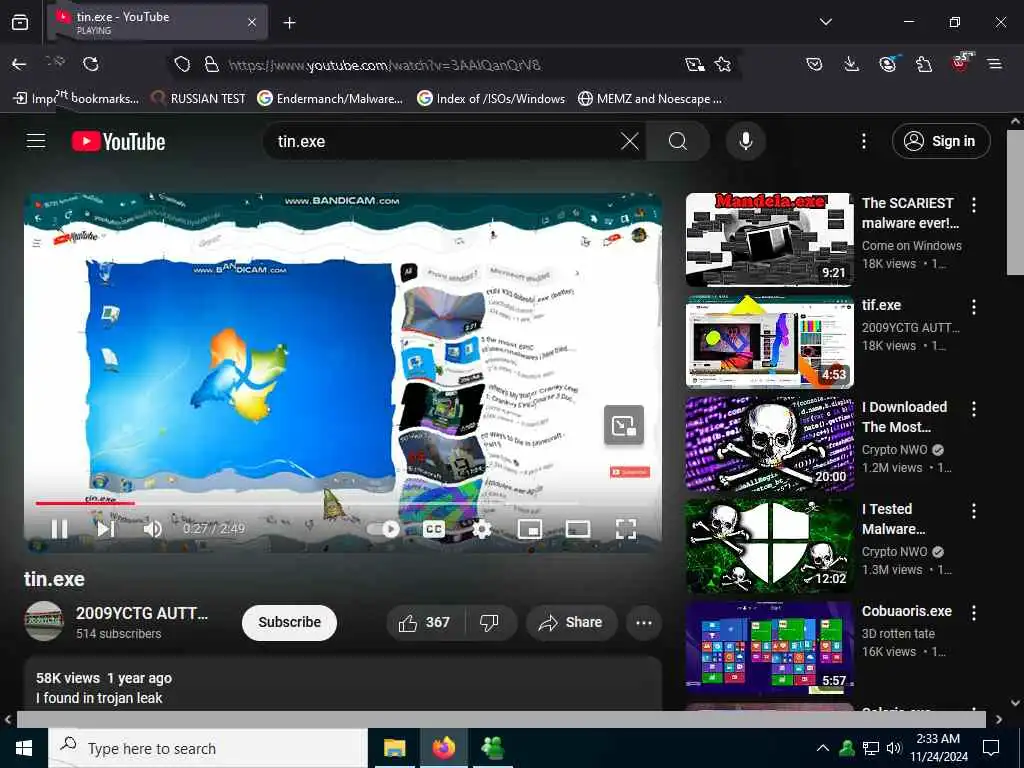Screen dimensions: 1024x768
Task: Pause the tin.exe video
Action: pyautogui.click(x=59, y=528)
